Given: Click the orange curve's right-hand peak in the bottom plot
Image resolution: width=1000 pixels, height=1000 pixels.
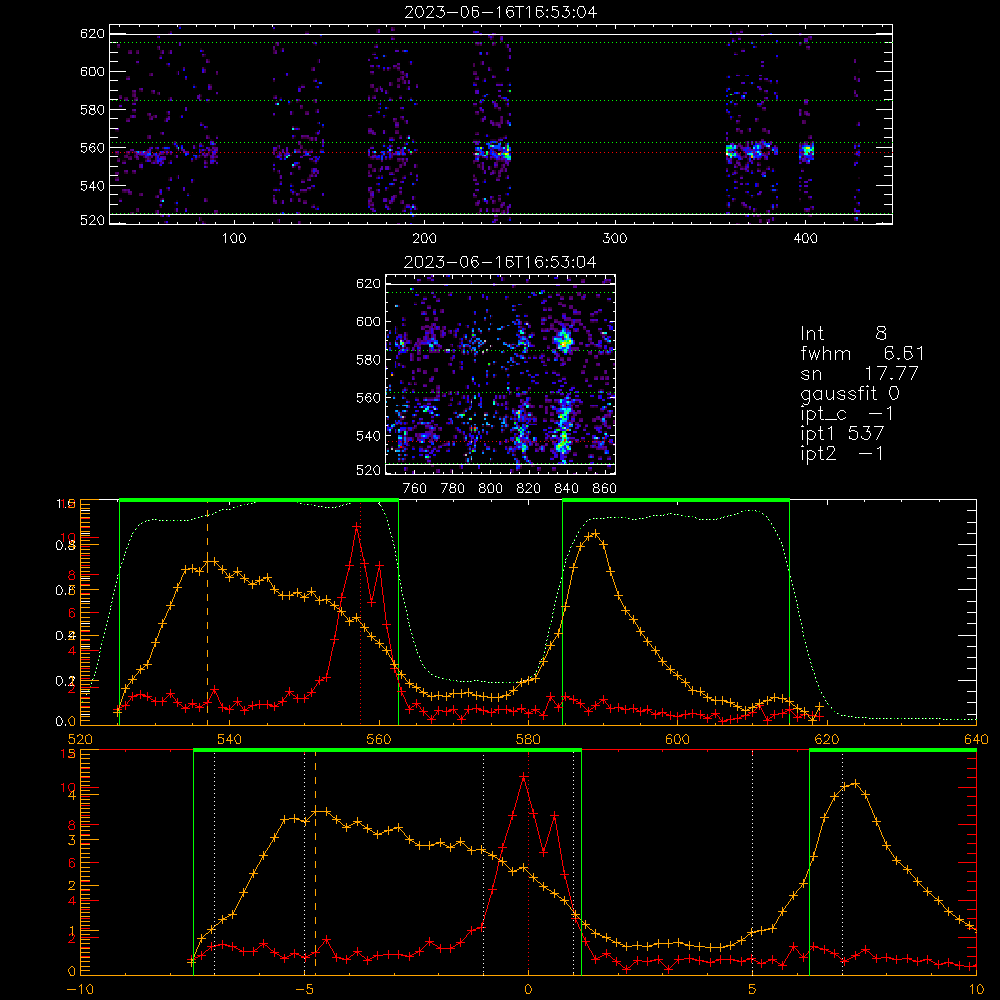Looking at the screenshot, I should click(855, 783).
